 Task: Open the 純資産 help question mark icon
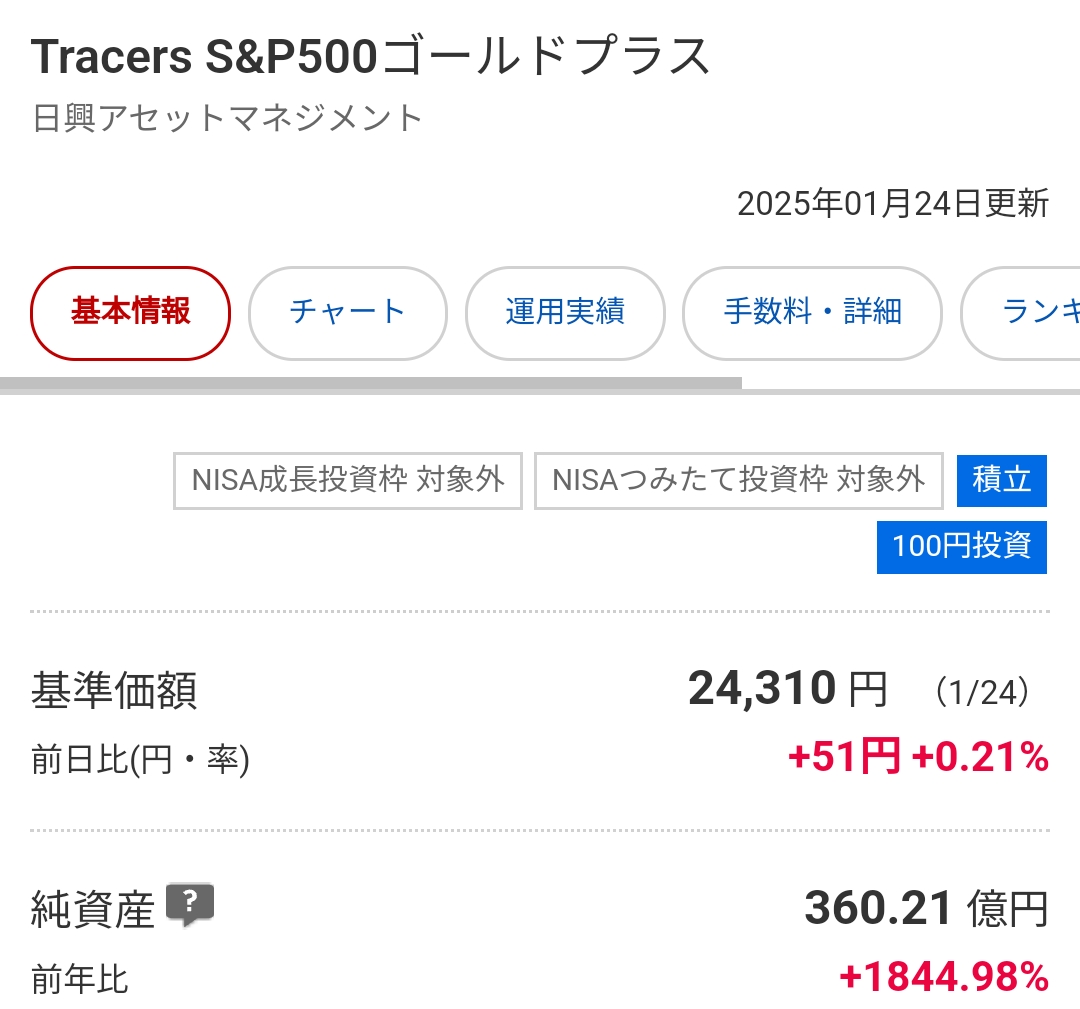tap(190, 905)
